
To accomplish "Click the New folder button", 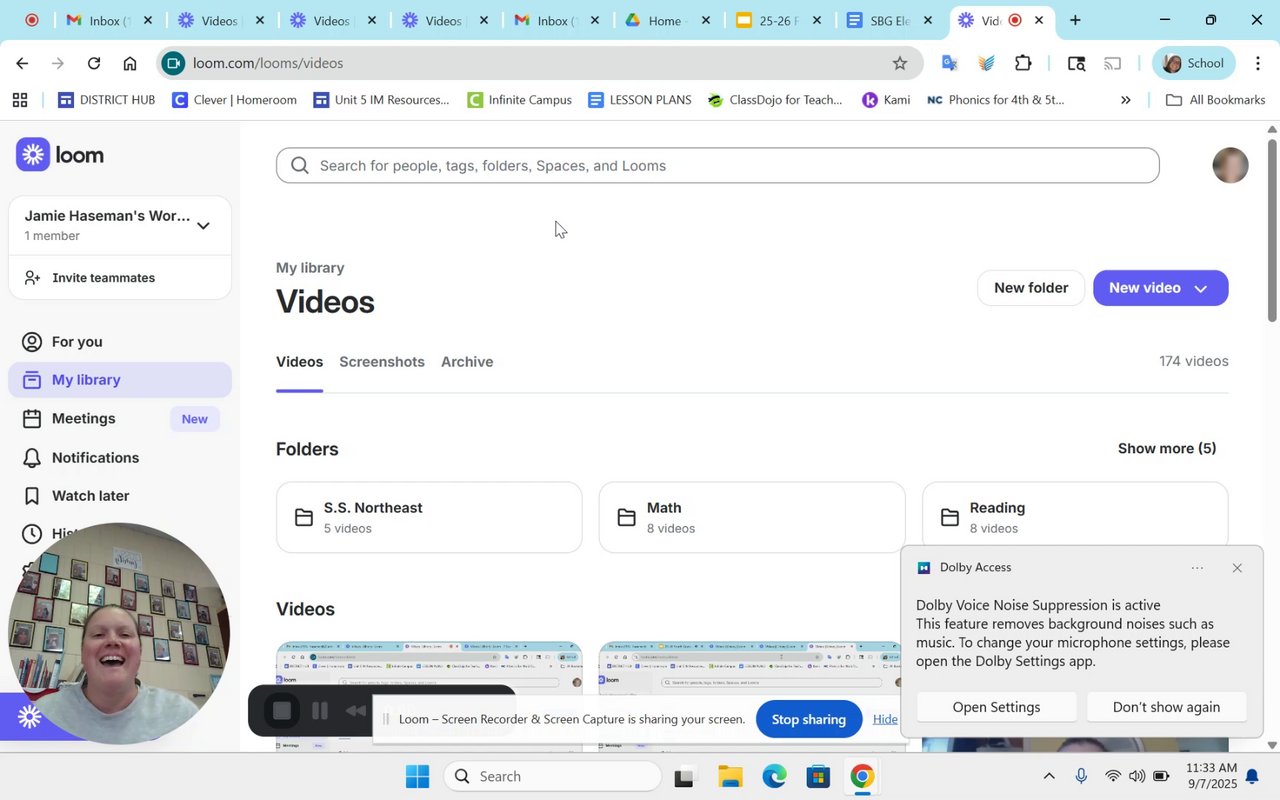I will pyautogui.click(x=1031, y=288).
